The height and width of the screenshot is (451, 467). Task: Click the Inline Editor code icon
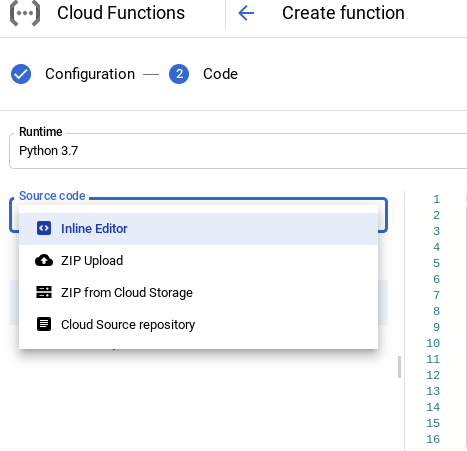pos(44,229)
